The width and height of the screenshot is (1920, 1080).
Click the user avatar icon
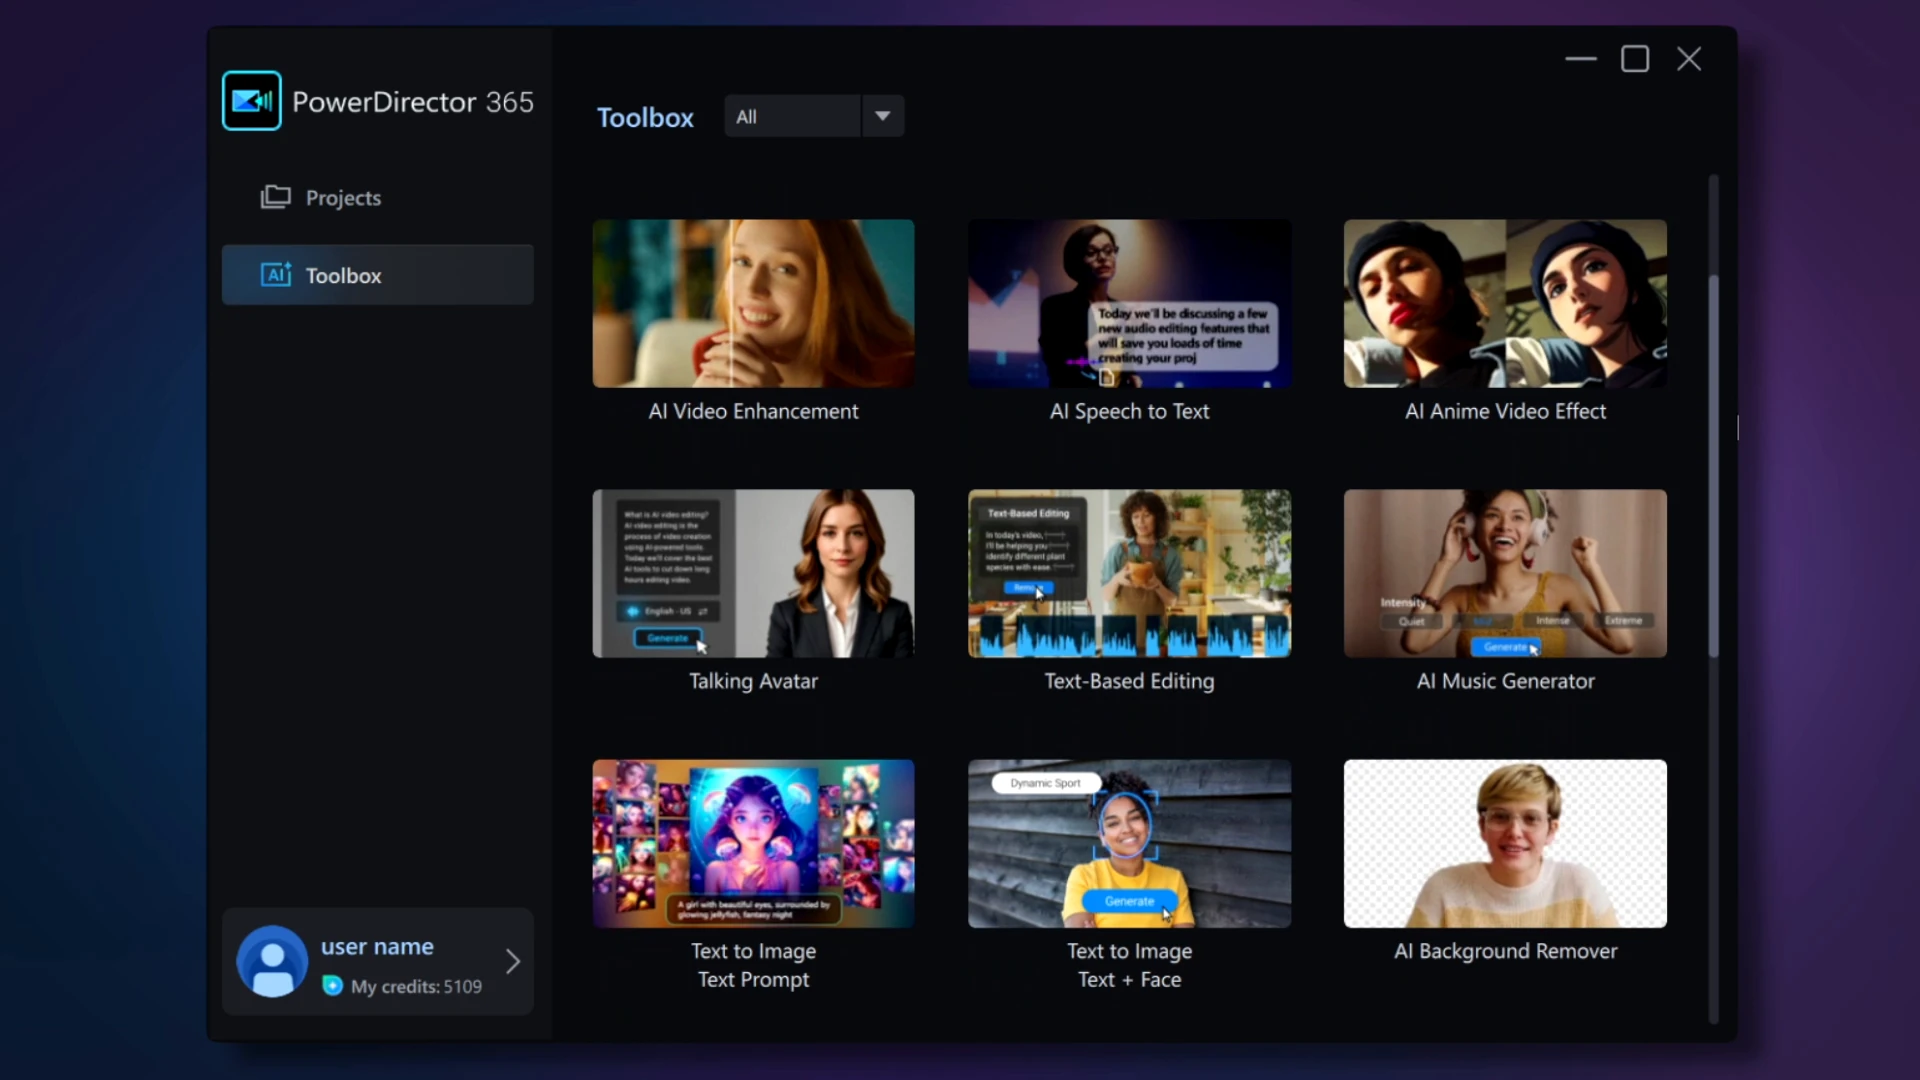click(x=271, y=961)
